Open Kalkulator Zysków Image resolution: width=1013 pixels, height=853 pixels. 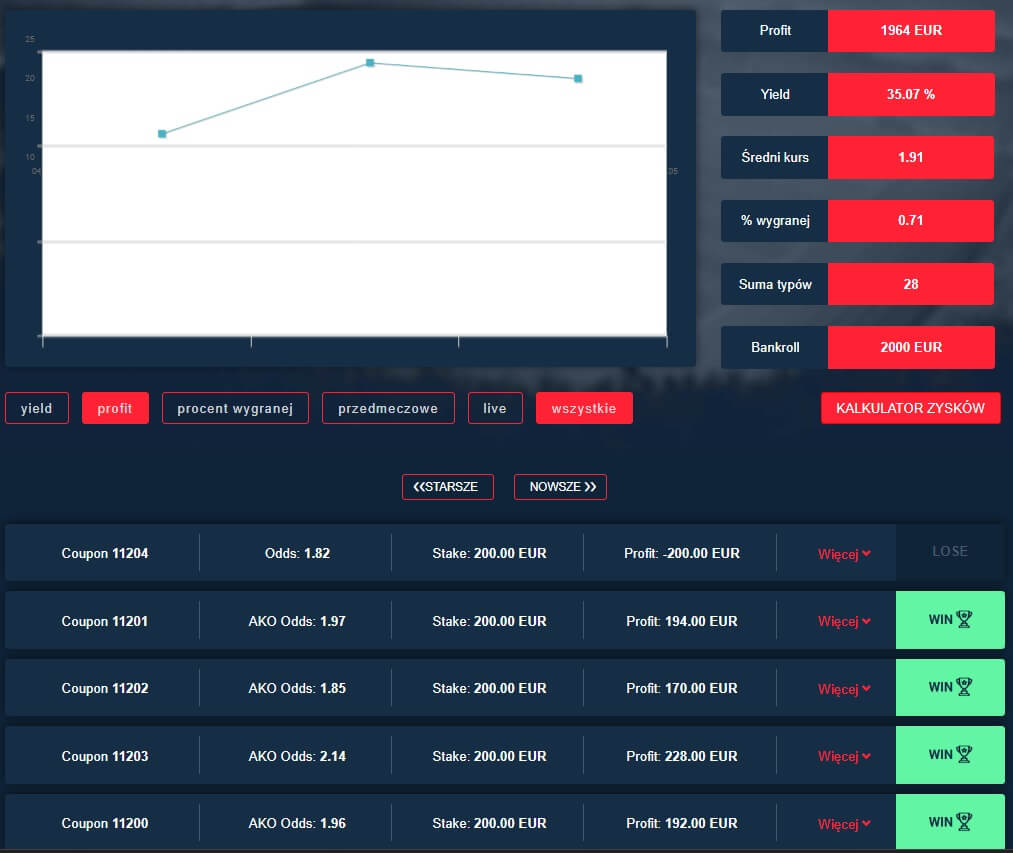pyautogui.click(x=910, y=408)
